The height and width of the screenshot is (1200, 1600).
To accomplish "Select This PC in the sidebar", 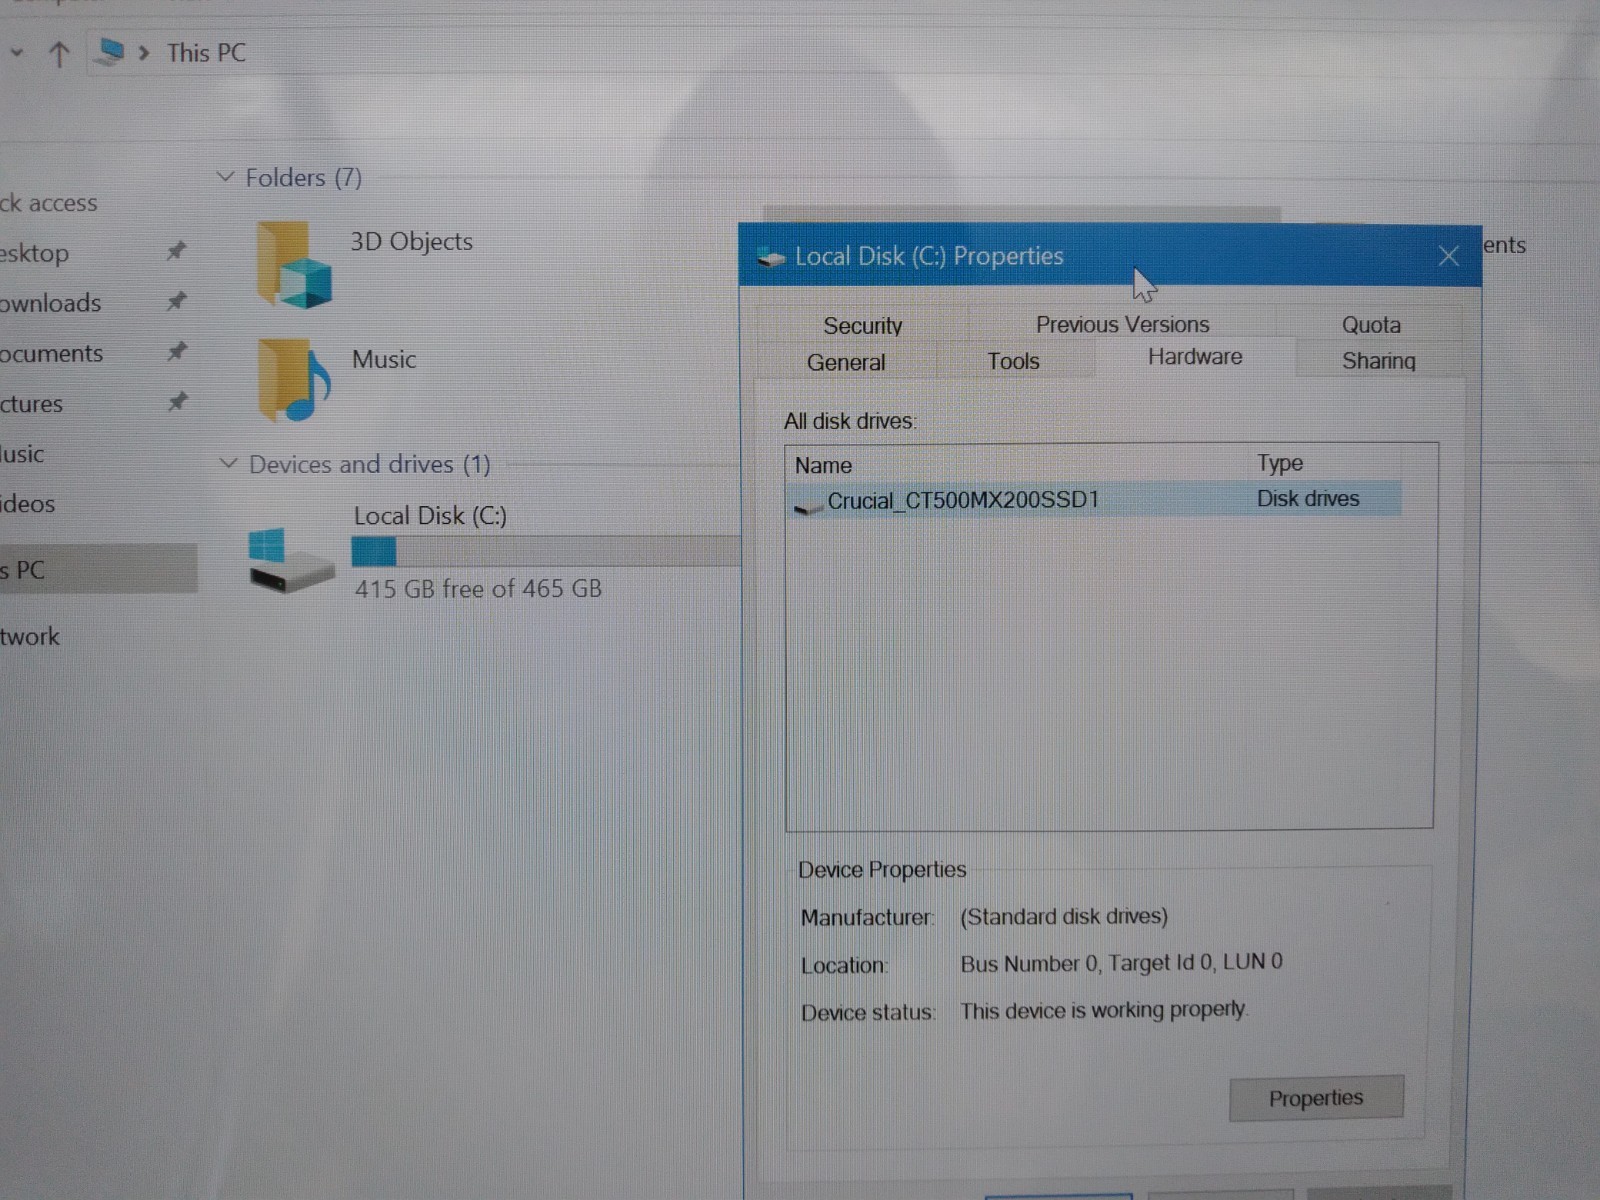I will pos(98,569).
